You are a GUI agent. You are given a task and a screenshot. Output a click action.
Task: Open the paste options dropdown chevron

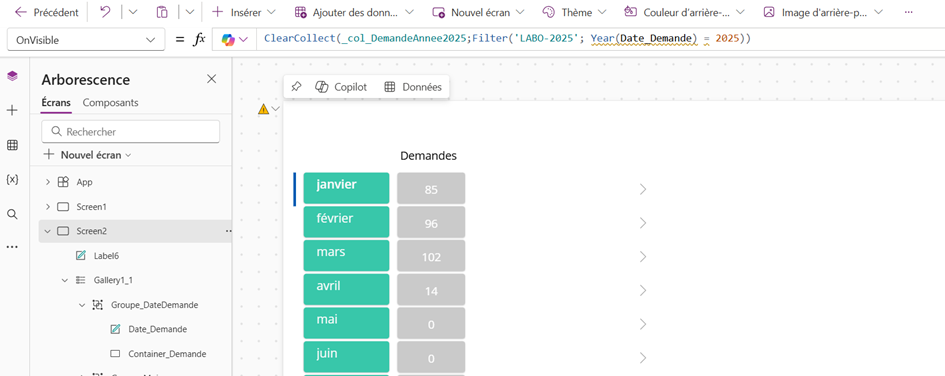tap(190, 12)
